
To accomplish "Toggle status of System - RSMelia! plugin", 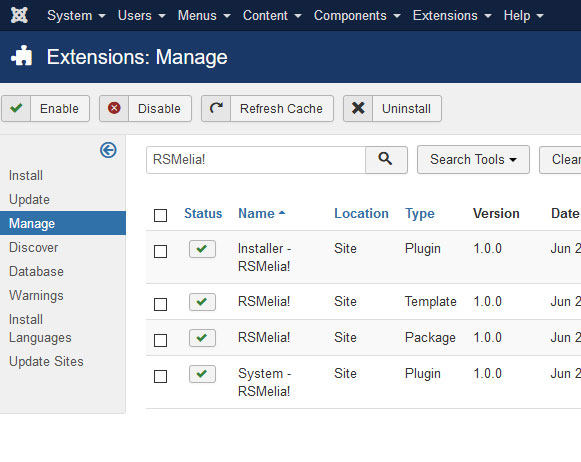I will (x=202, y=373).
